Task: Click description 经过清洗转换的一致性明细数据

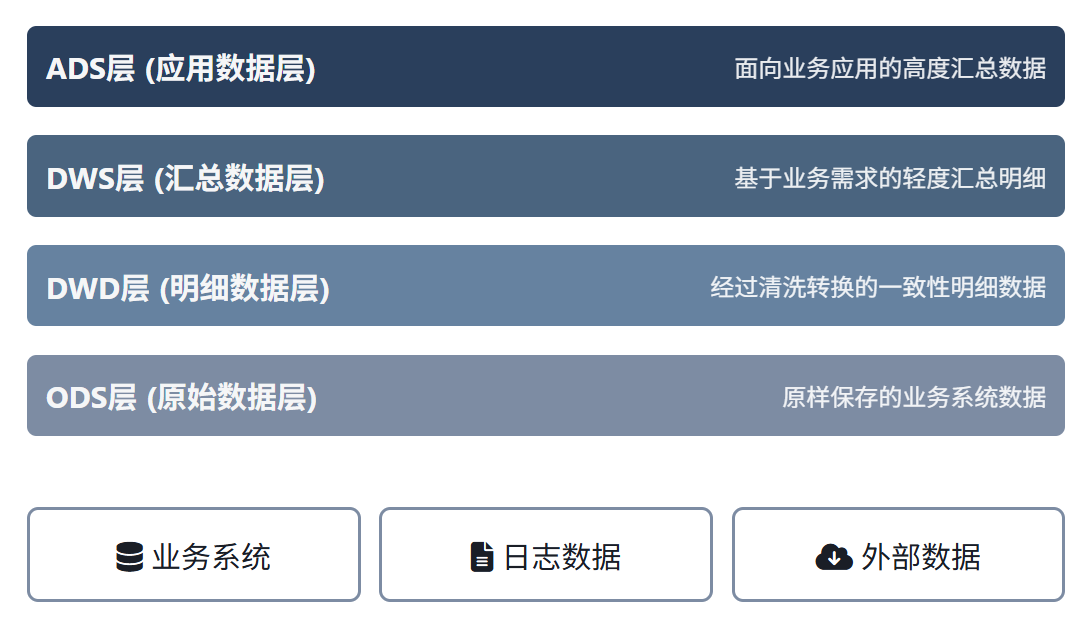Action: tap(878, 287)
